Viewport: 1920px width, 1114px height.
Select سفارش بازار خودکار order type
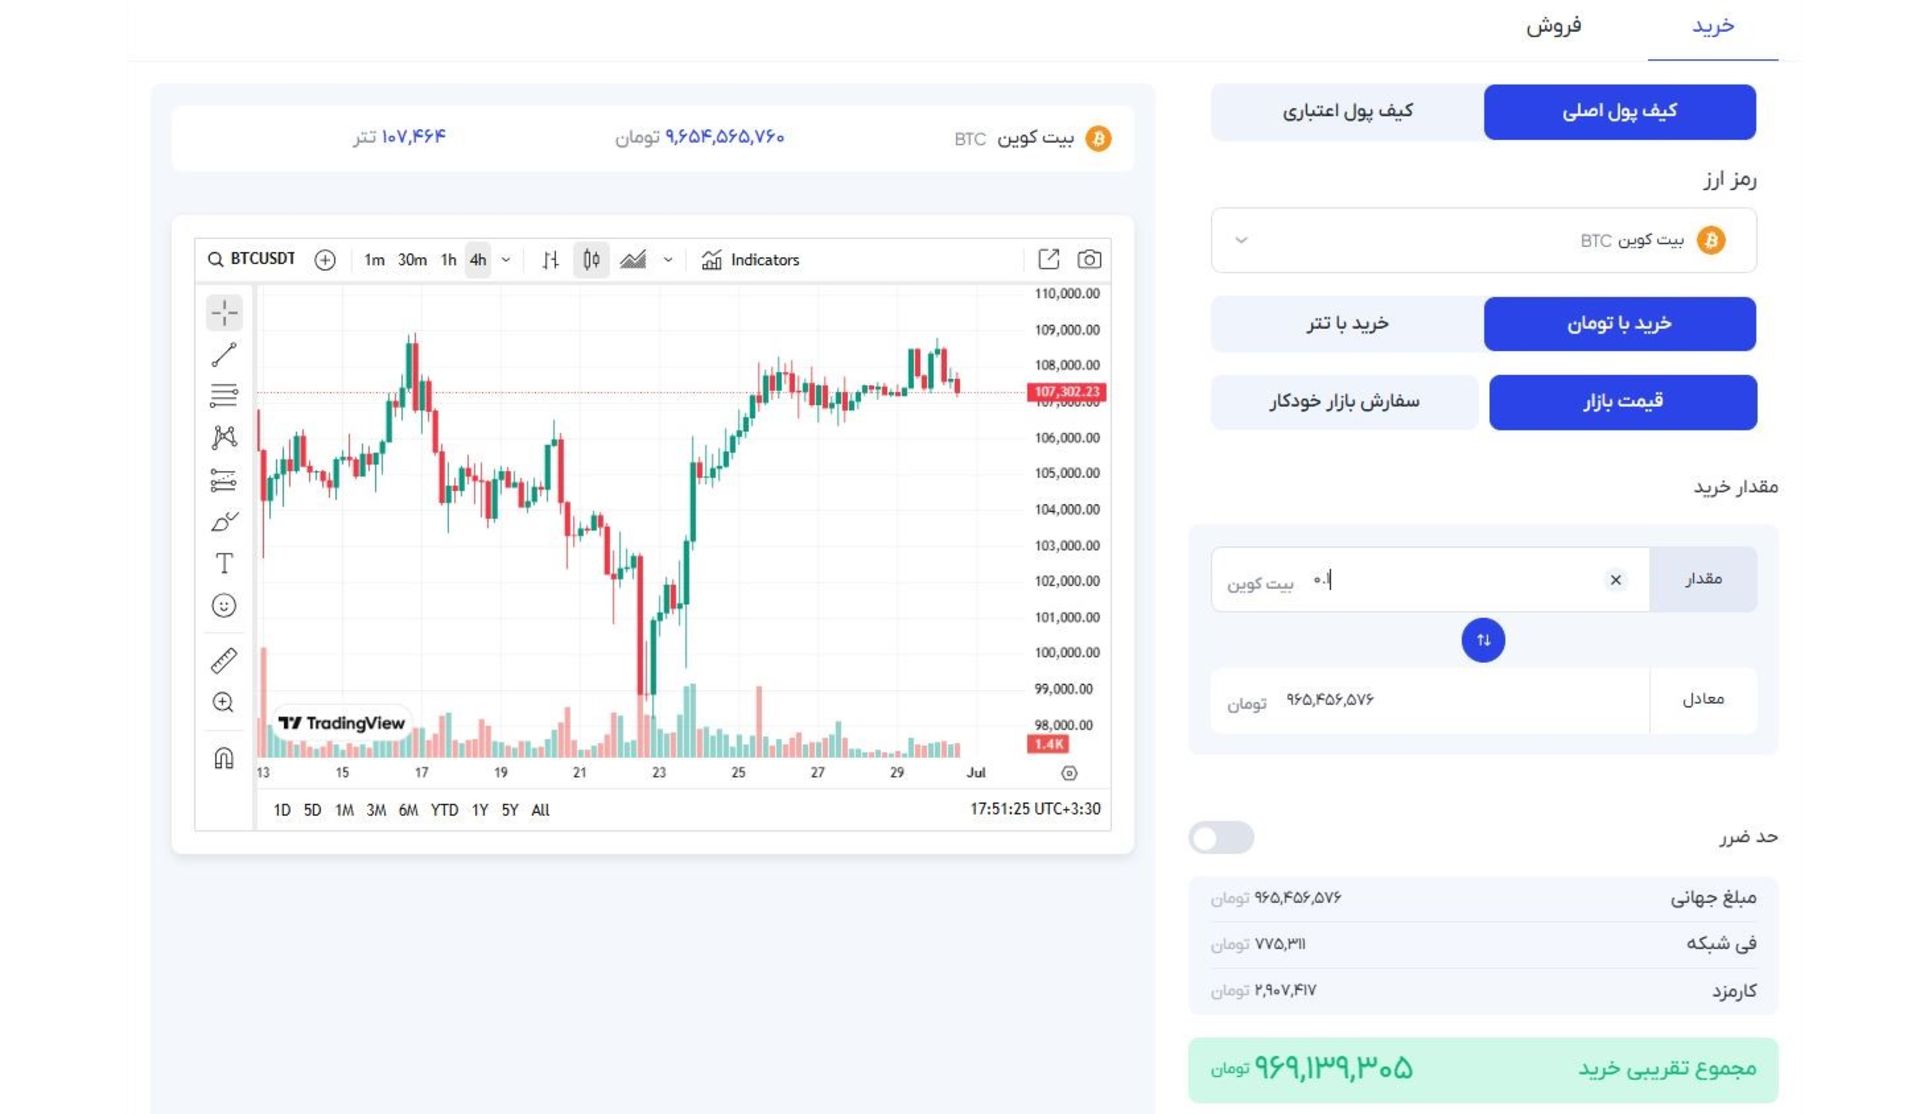point(1344,402)
